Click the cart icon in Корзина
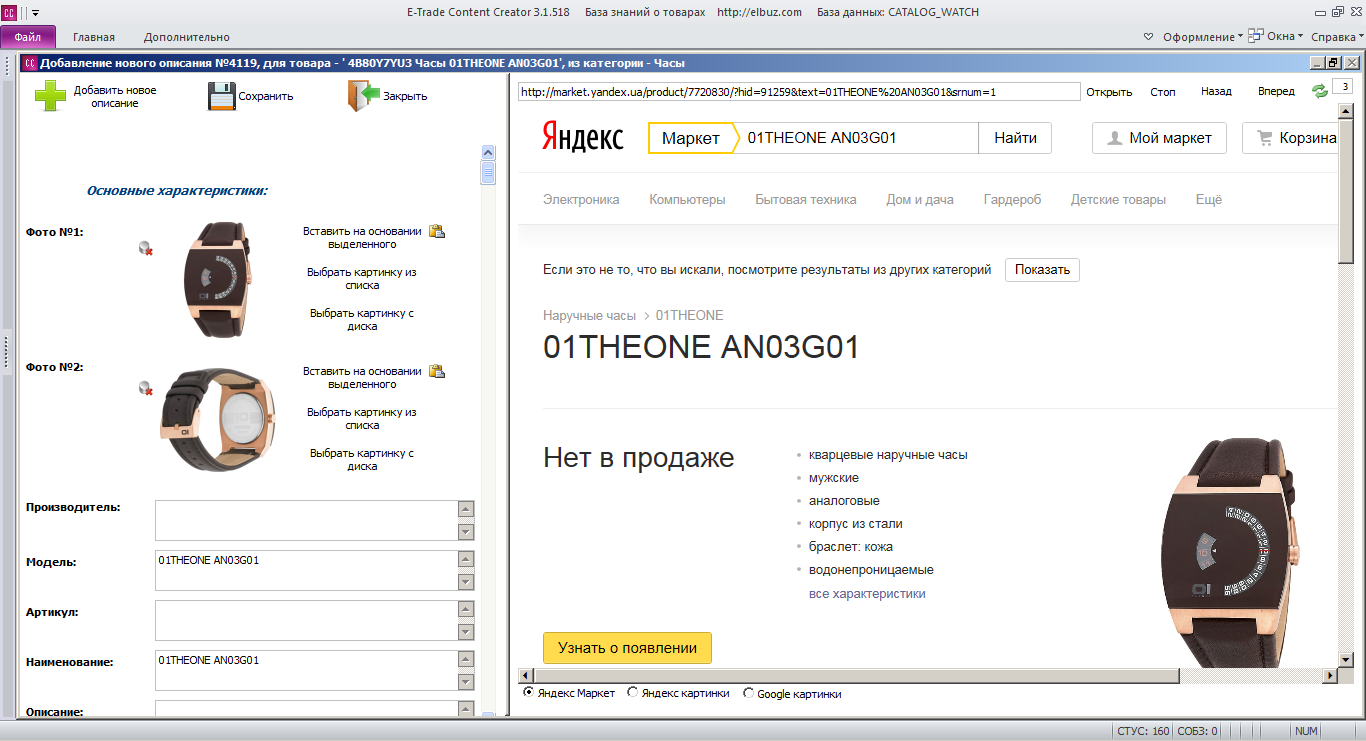The width and height of the screenshot is (1366, 741). [1265, 139]
